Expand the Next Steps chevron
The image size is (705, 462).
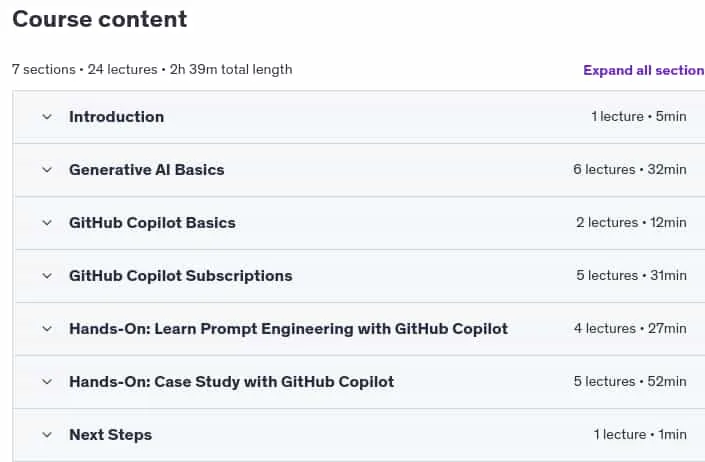(47, 435)
